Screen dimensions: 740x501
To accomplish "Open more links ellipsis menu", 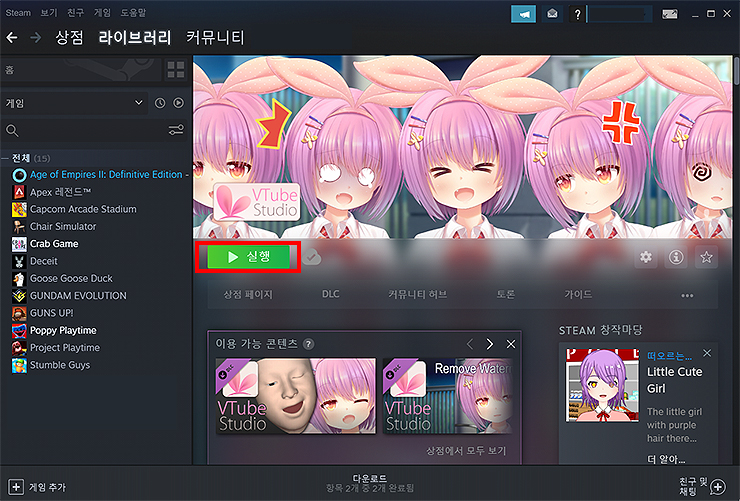I will (x=687, y=295).
